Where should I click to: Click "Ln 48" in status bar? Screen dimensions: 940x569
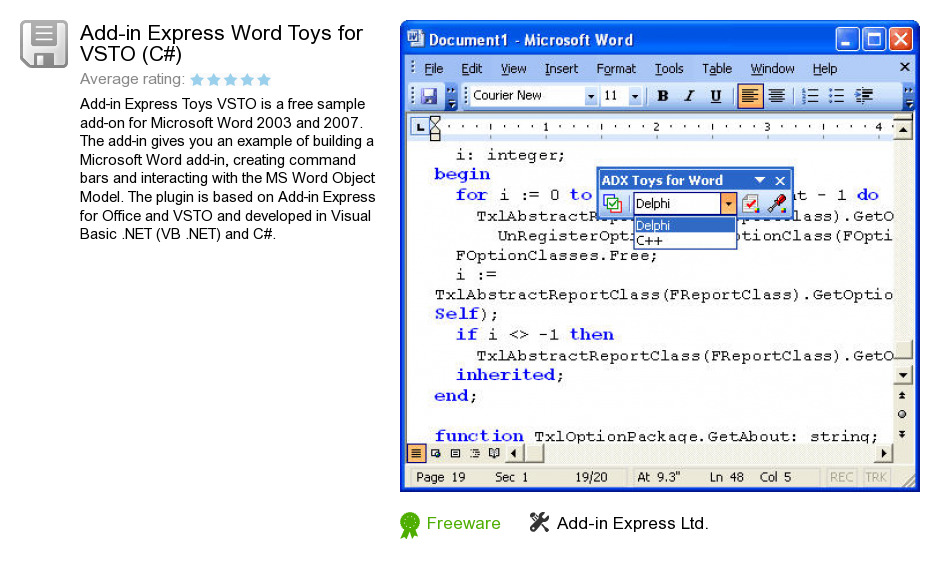point(726,477)
